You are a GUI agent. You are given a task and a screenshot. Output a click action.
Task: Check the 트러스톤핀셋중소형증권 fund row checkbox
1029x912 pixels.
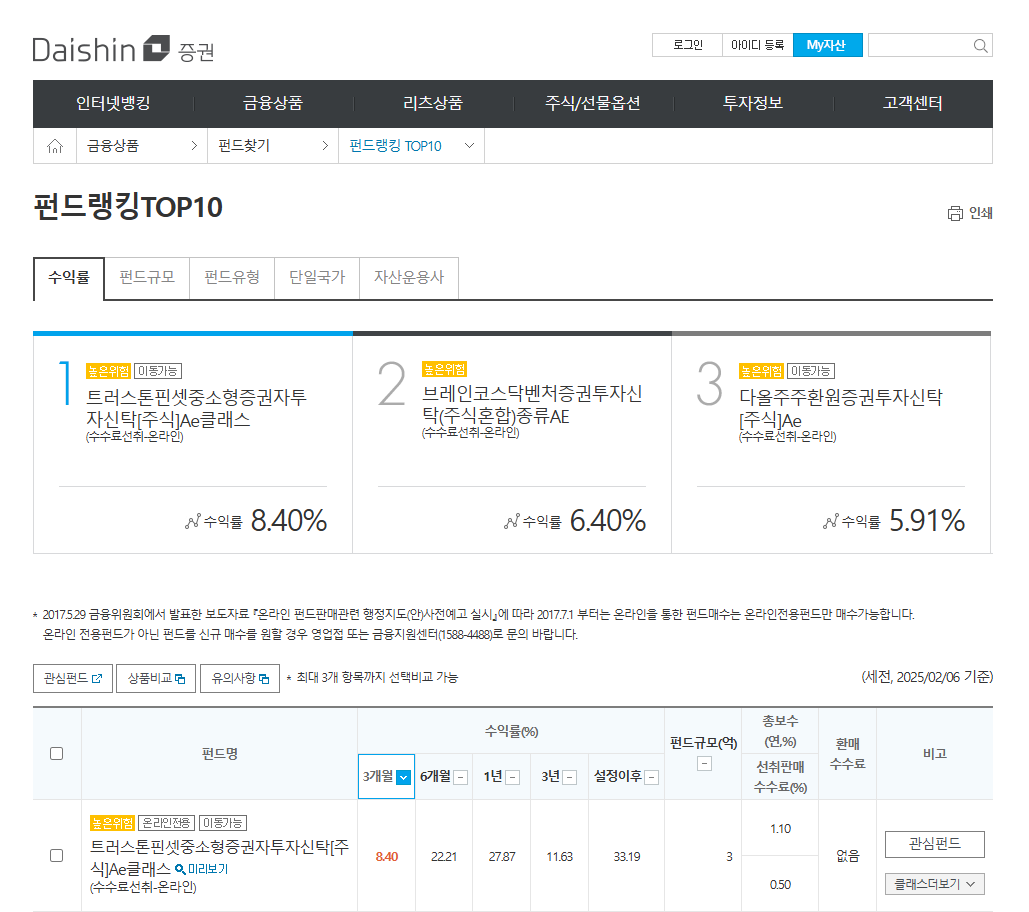point(56,856)
